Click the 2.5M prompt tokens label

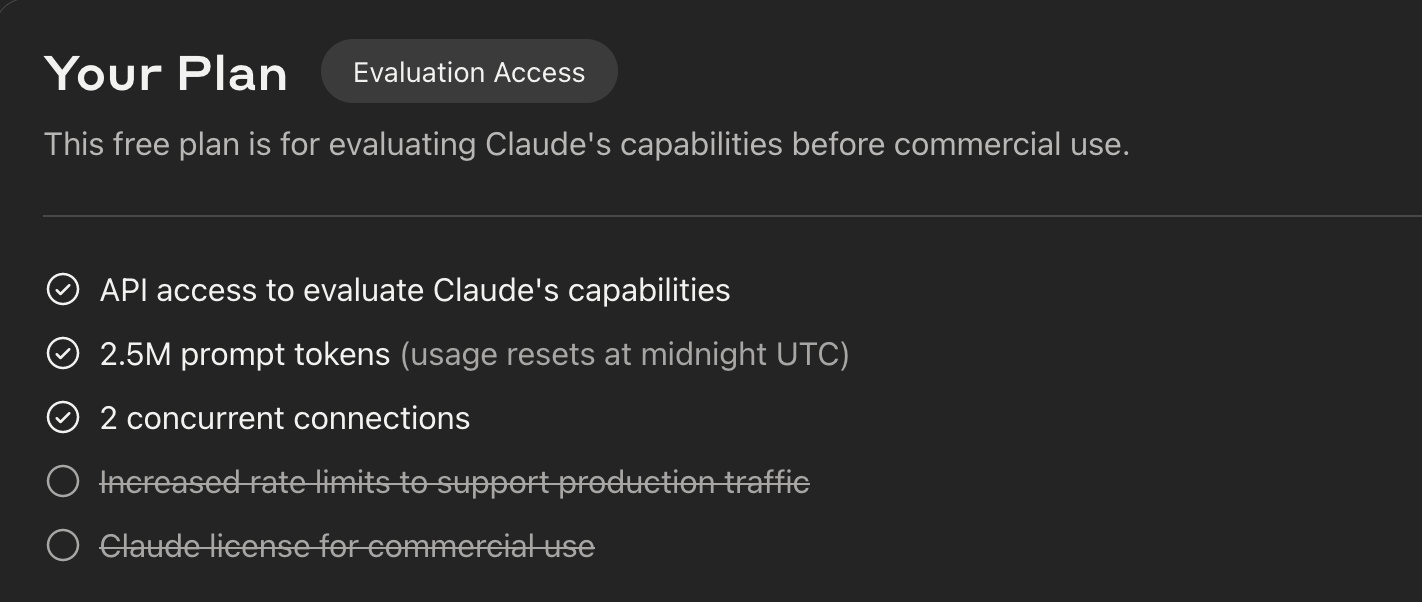[x=245, y=355]
